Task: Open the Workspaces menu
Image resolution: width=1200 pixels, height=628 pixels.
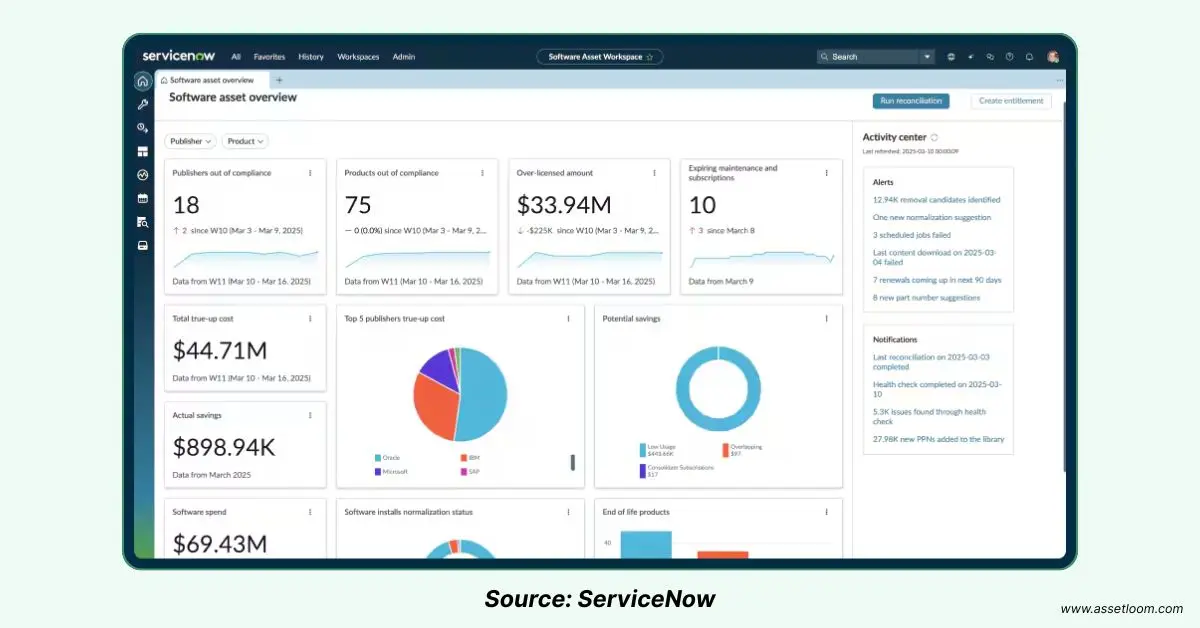Action: tap(358, 57)
